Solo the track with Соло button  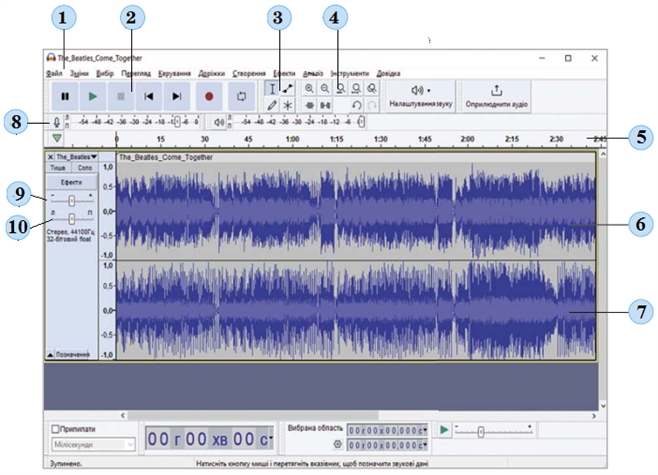pyautogui.click(x=86, y=169)
